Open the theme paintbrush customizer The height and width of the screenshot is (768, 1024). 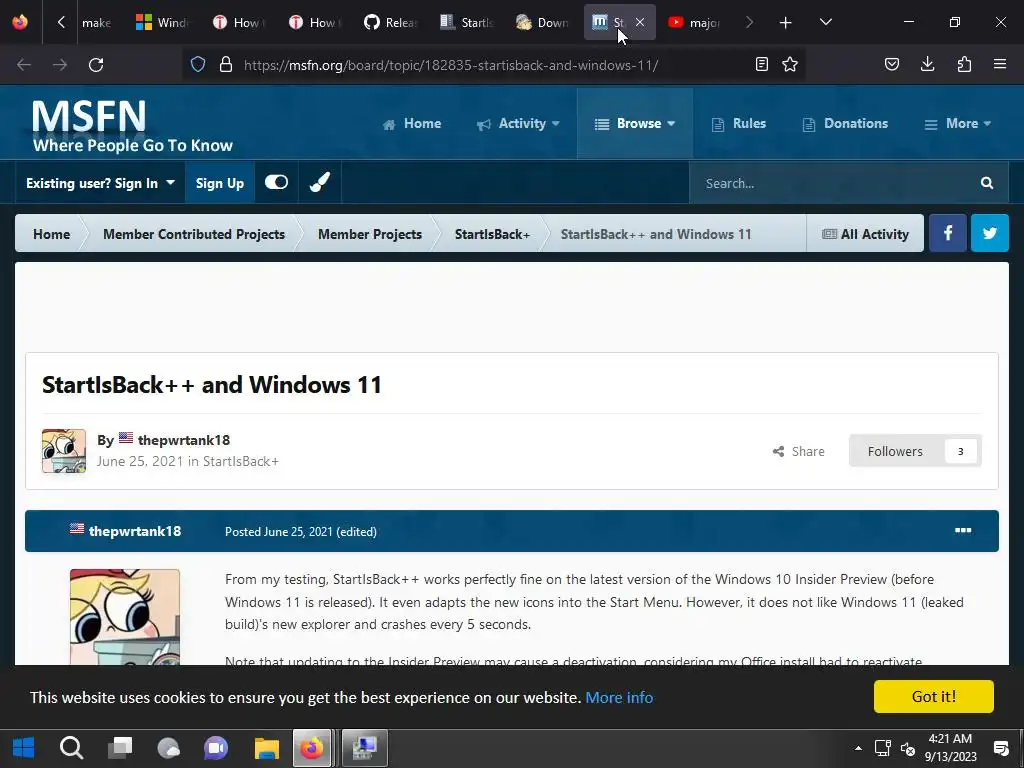319,182
